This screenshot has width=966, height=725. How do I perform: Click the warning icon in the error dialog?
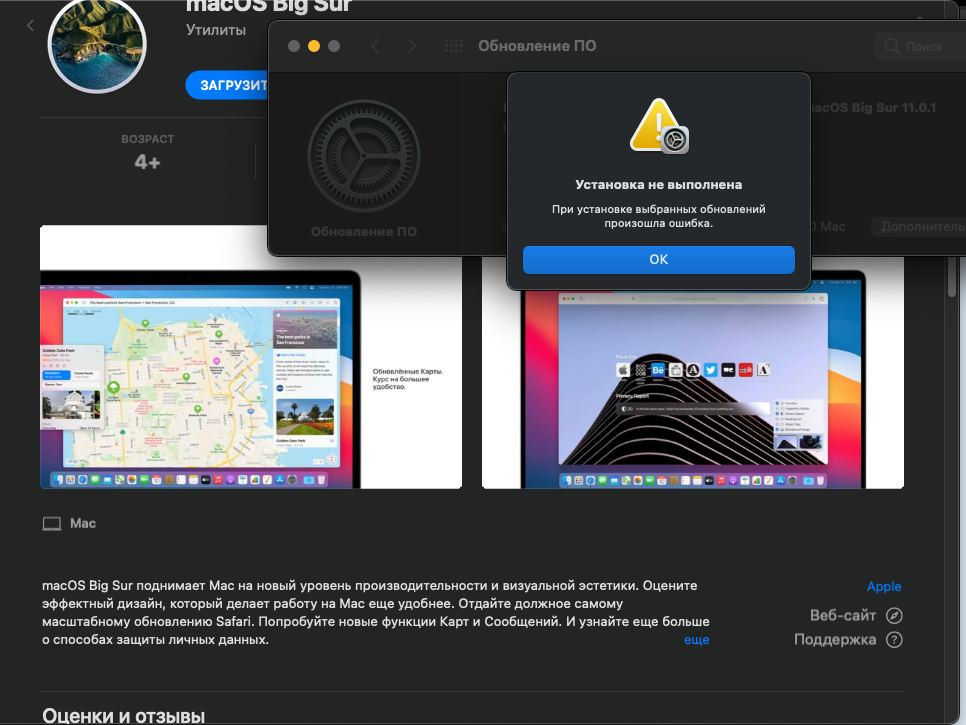659,127
